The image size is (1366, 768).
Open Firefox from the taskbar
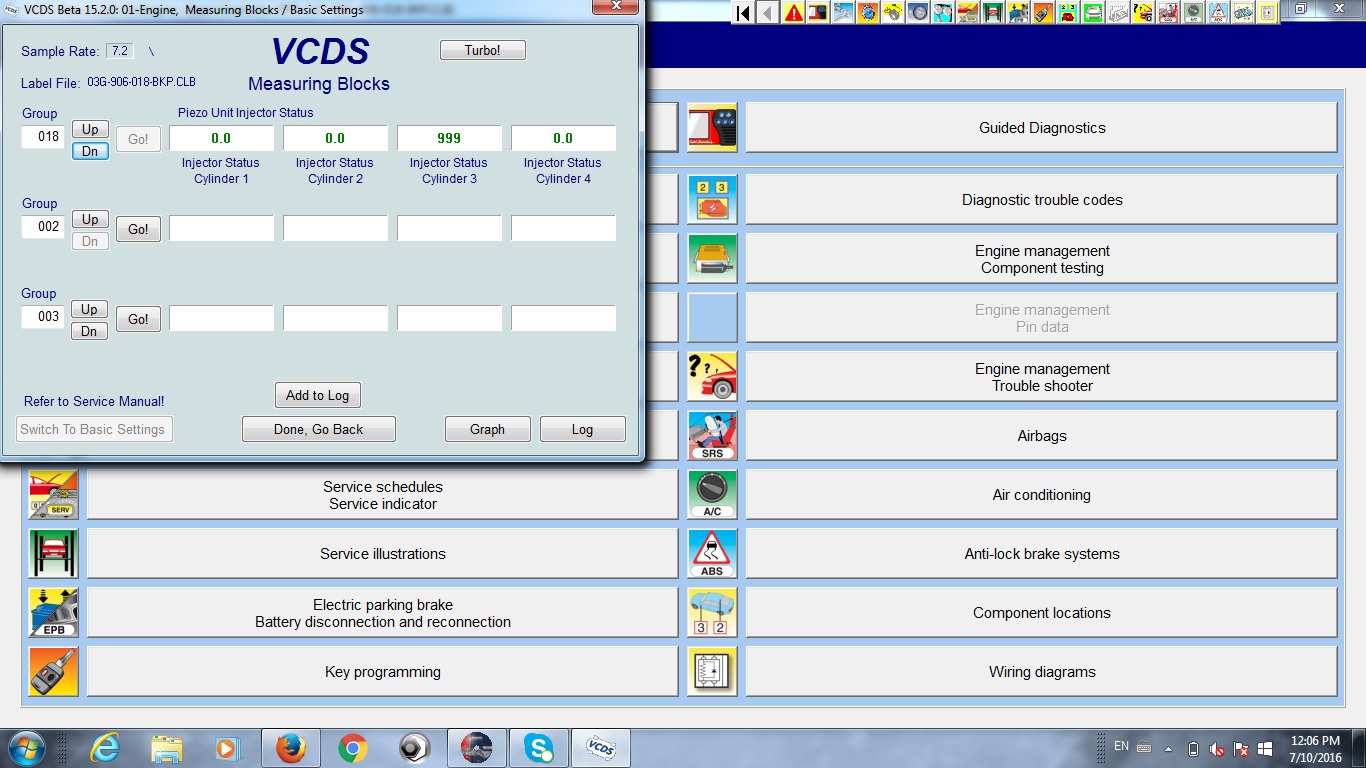[x=290, y=748]
